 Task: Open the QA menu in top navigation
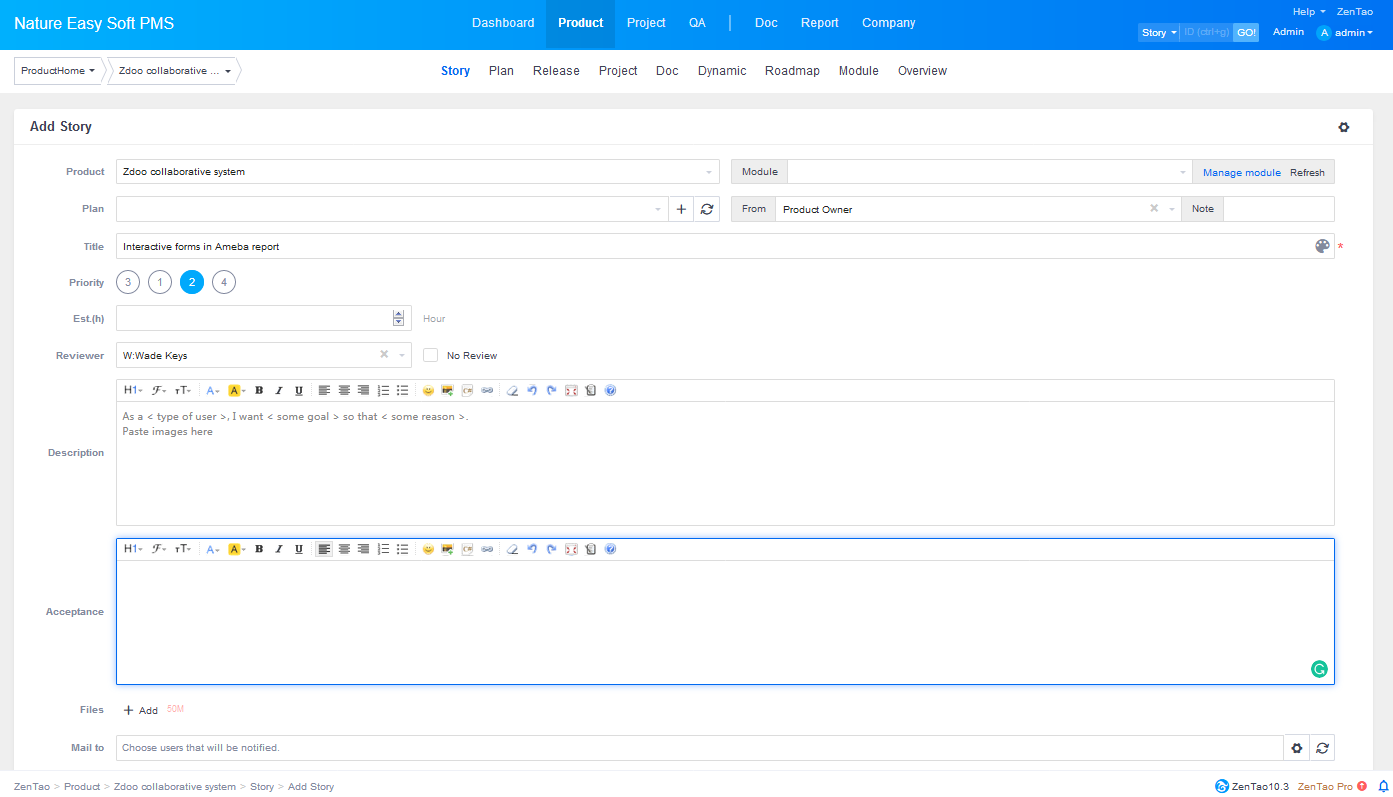[697, 23]
